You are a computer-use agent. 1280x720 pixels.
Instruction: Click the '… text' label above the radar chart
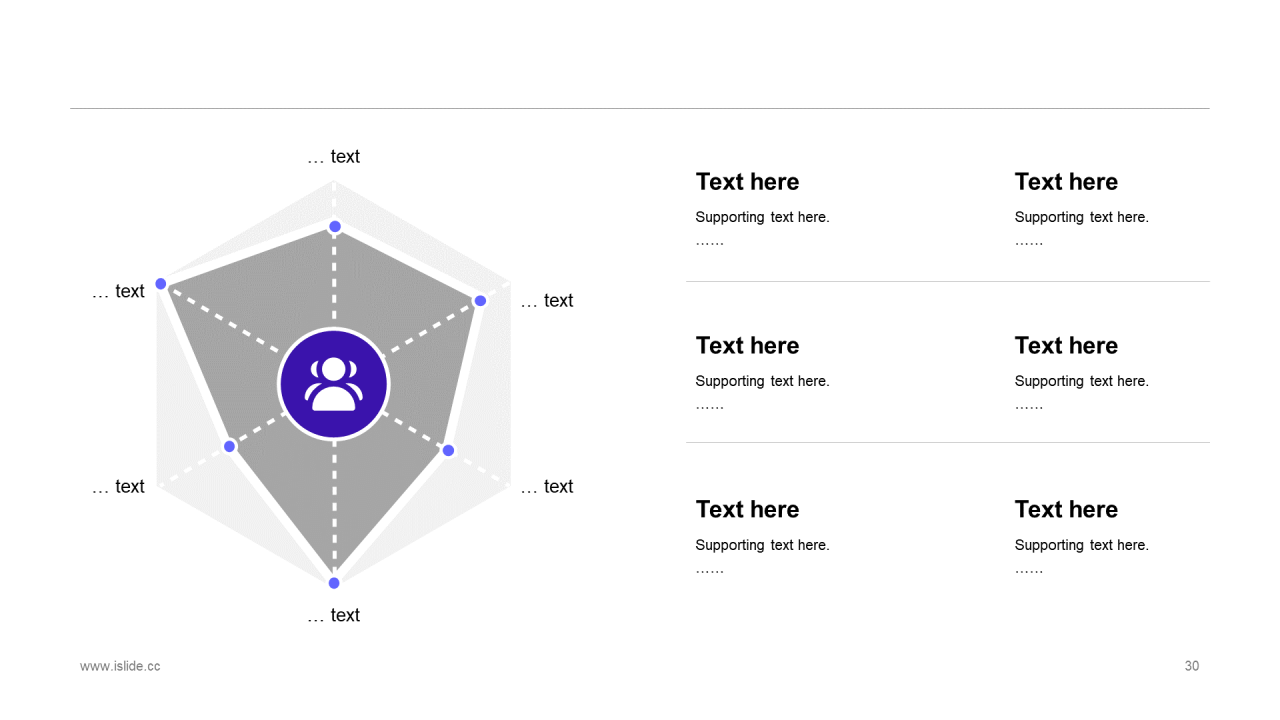(x=333, y=157)
